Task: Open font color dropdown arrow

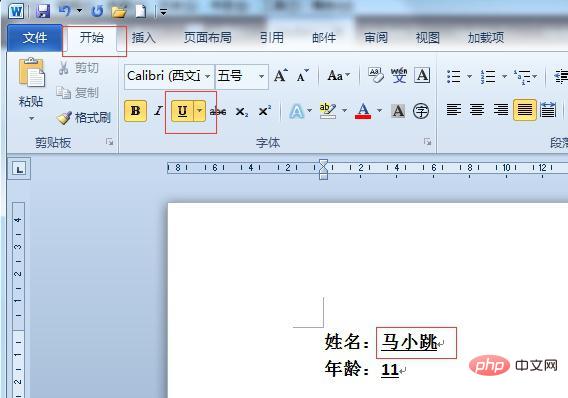Action: [379, 110]
